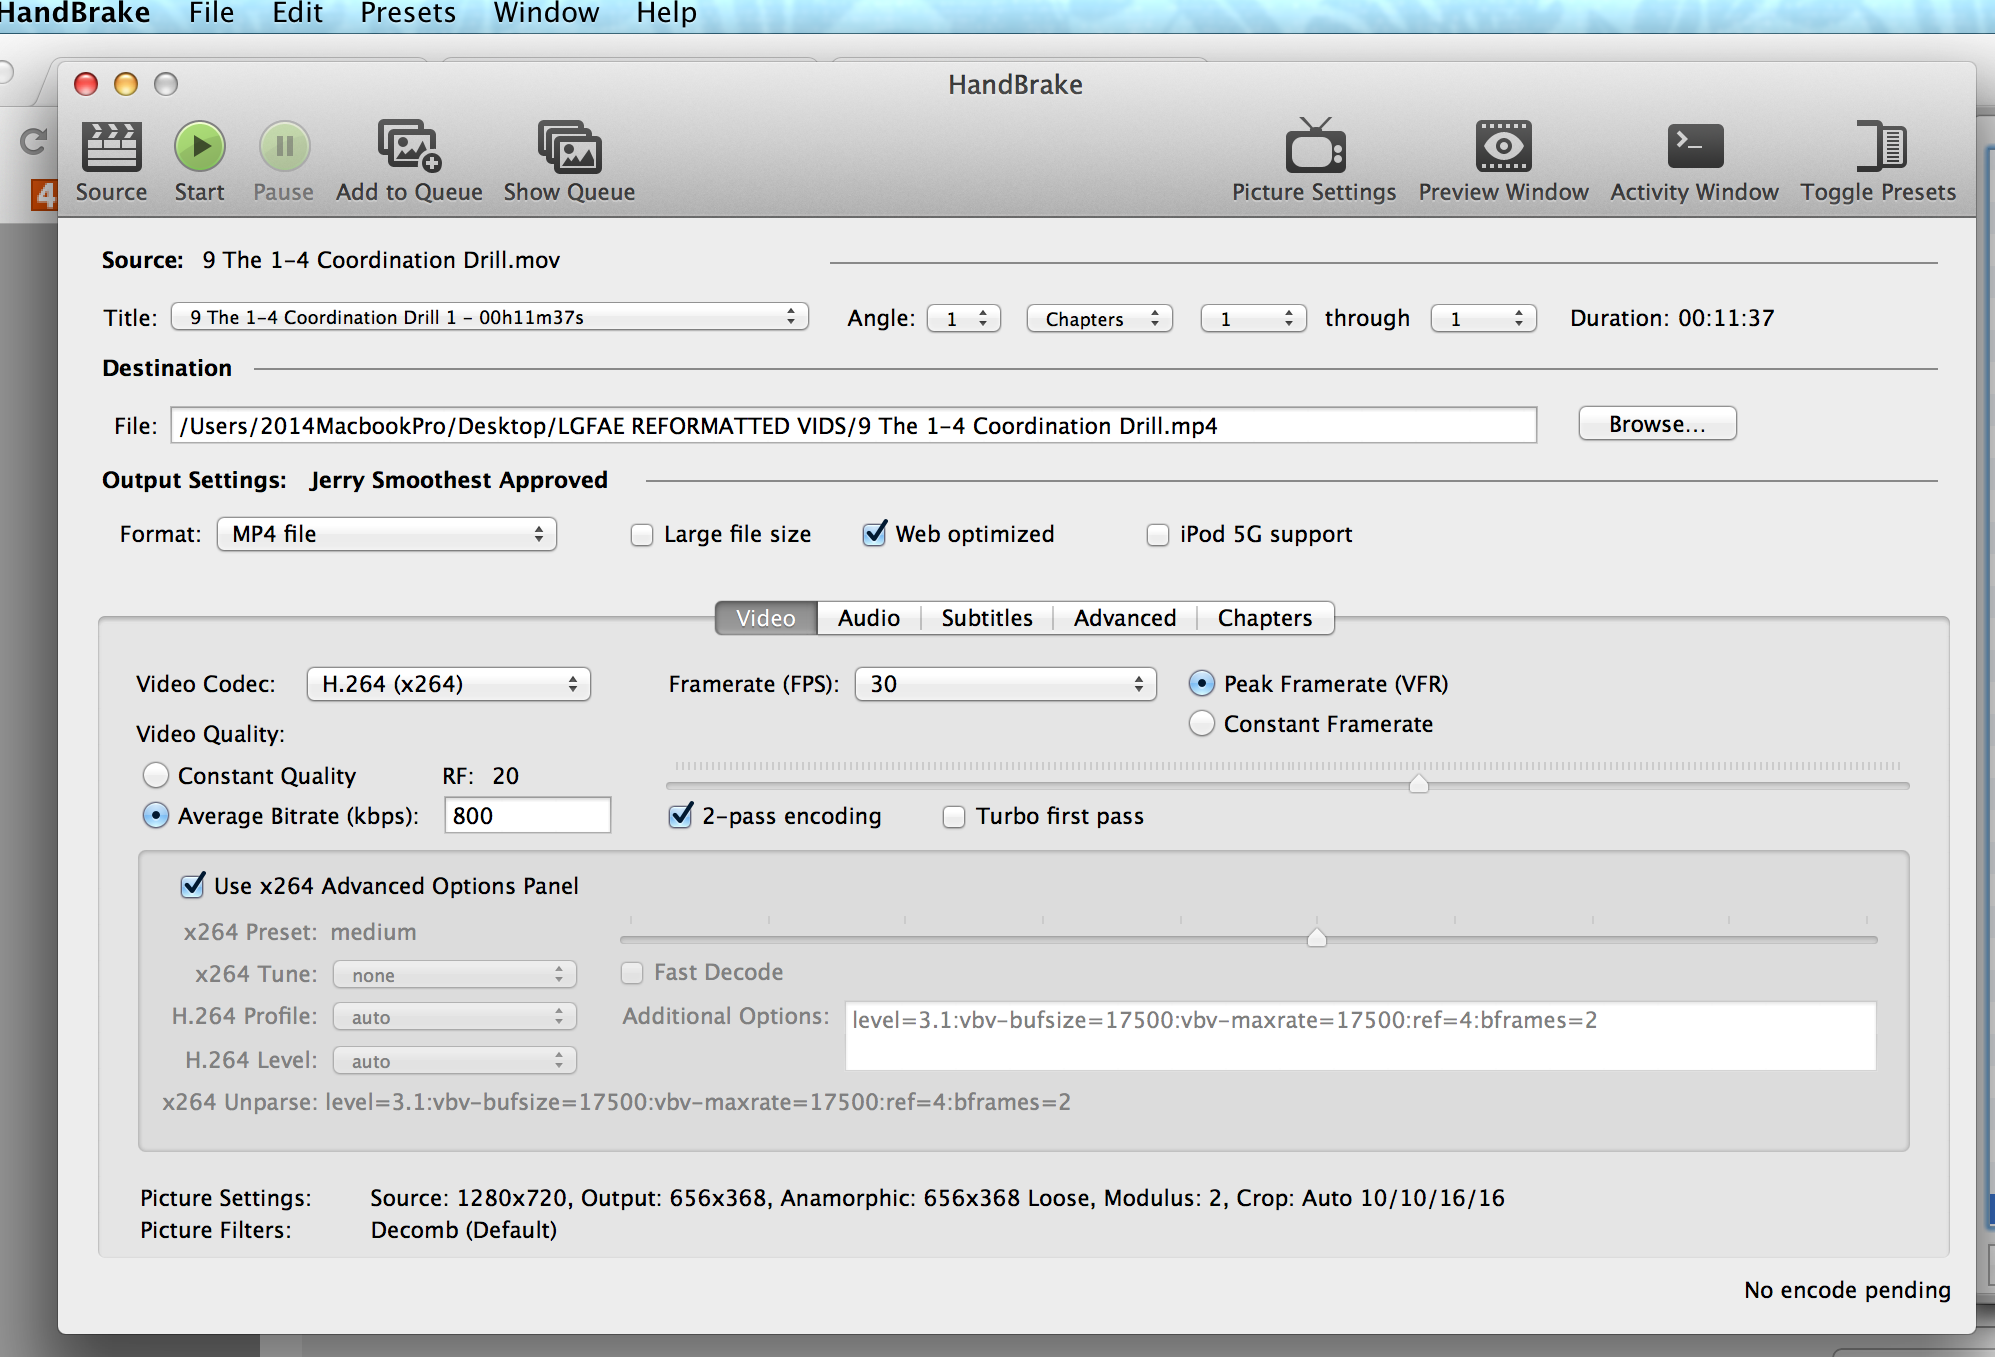Open the ending chapter dropdown after 'through'
The width and height of the screenshot is (1995, 1357).
(1484, 318)
